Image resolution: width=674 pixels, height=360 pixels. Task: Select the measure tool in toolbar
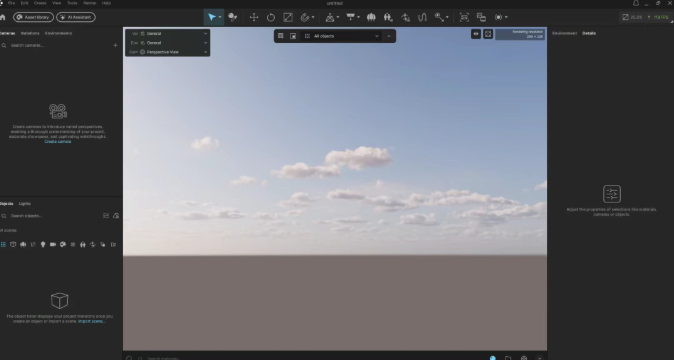click(x=439, y=17)
